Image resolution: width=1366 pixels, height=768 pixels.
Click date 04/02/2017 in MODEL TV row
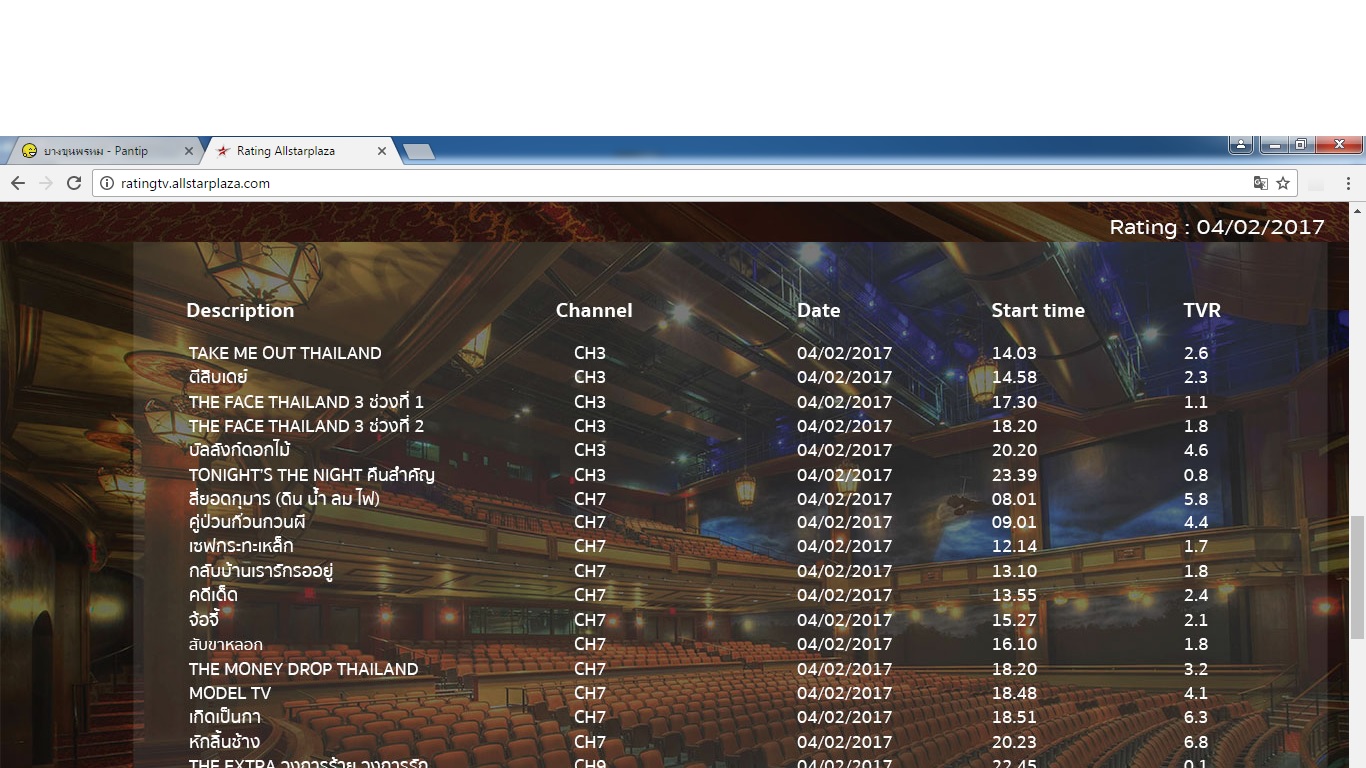pyautogui.click(x=845, y=693)
